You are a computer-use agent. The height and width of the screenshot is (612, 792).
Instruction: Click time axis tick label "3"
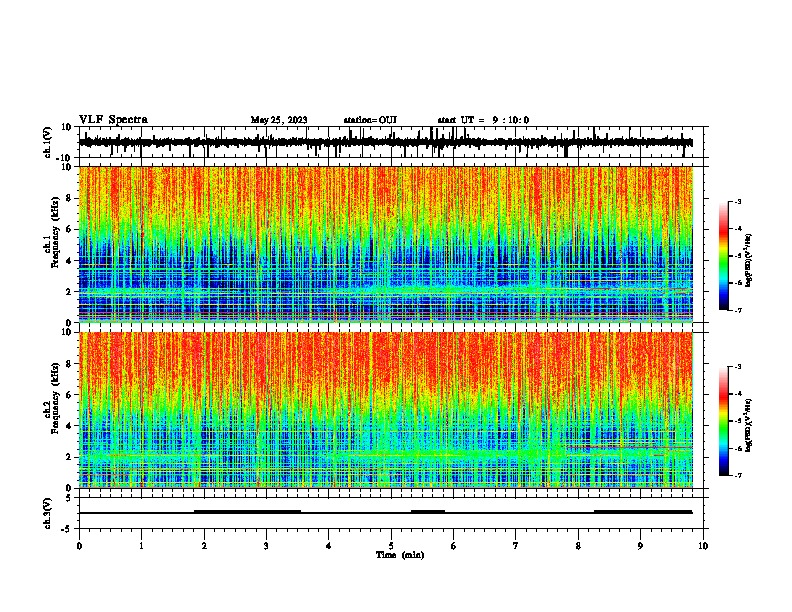coord(266,546)
